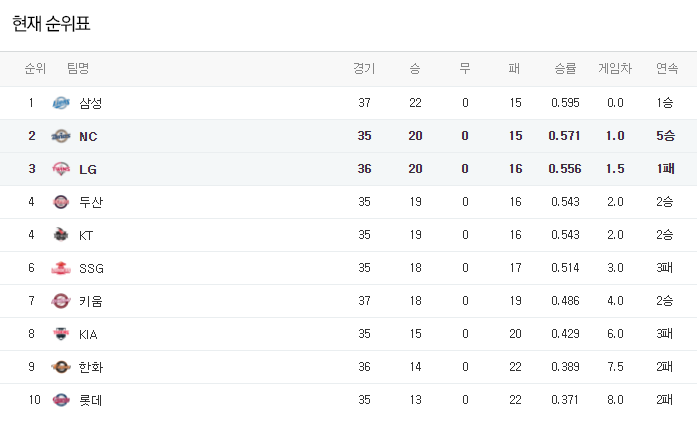Viewport: 697px width, 427px height.
Task: Click the 순위 column header
Action: click(x=35, y=69)
